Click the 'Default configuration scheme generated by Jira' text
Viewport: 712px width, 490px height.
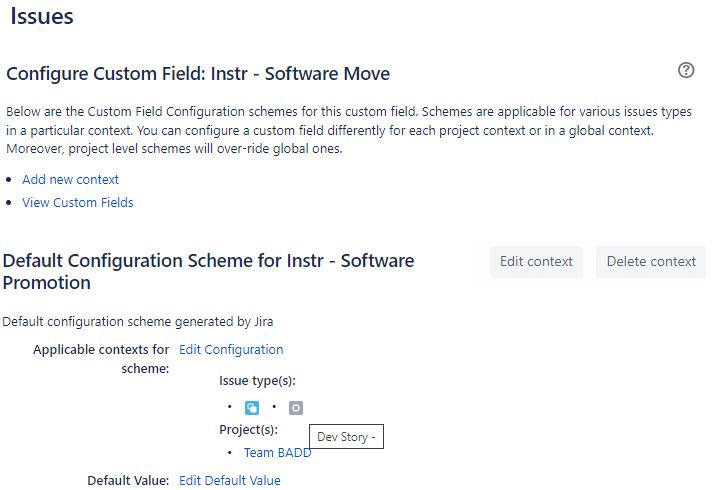[x=138, y=322]
